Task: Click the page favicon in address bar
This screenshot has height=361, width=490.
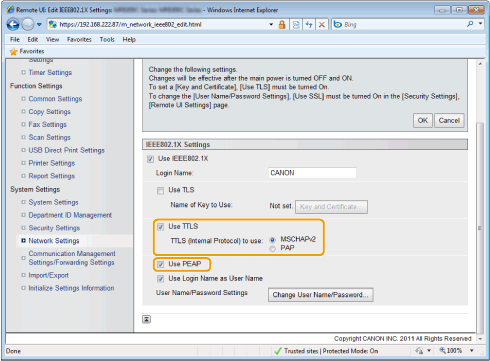Action: click(x=53, y=24)
